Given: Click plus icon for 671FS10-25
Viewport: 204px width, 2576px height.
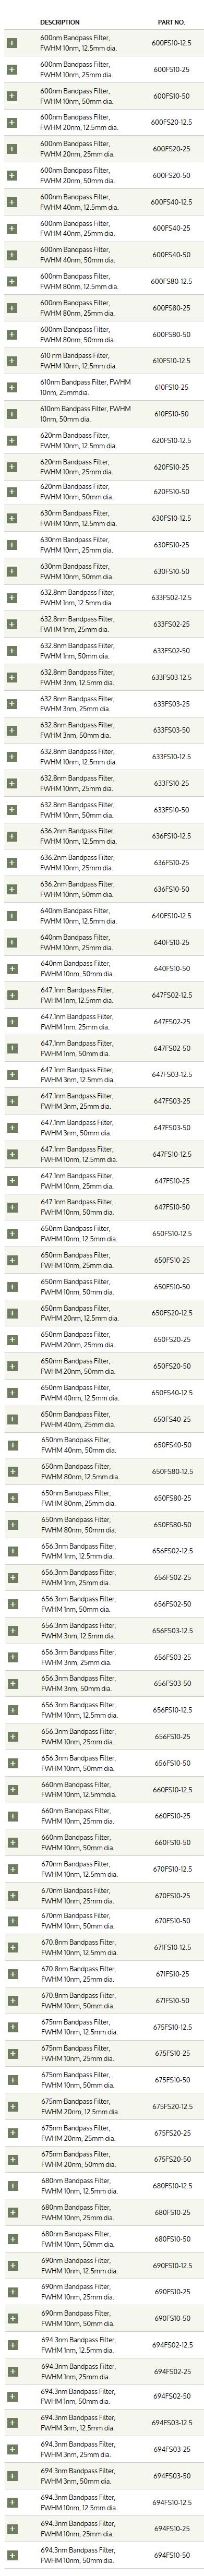Looking at the screenshot, I should [x=12, y=1975].
